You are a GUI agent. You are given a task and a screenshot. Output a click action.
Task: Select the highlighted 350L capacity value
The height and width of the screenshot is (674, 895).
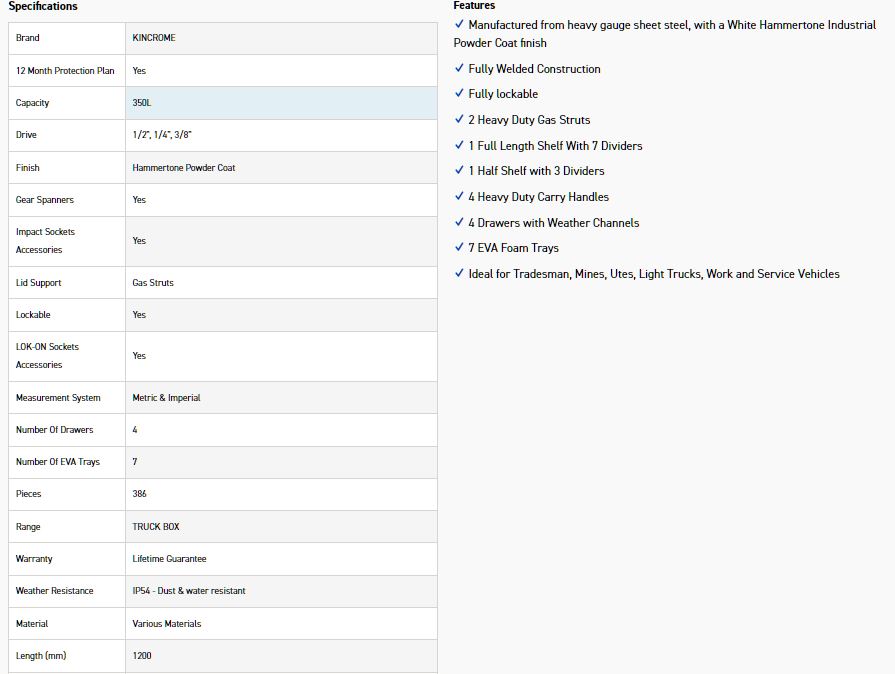141,103
